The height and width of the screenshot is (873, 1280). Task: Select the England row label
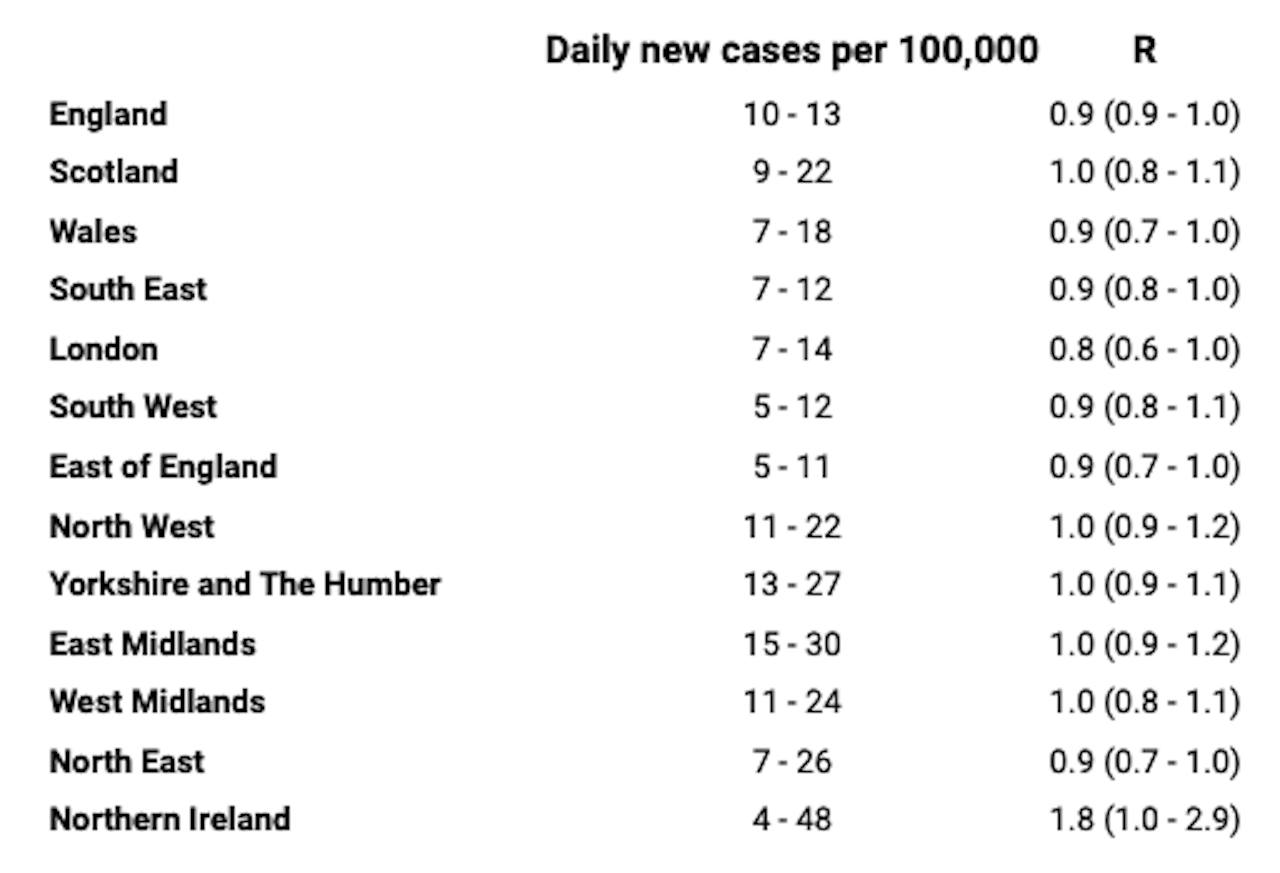108,114
